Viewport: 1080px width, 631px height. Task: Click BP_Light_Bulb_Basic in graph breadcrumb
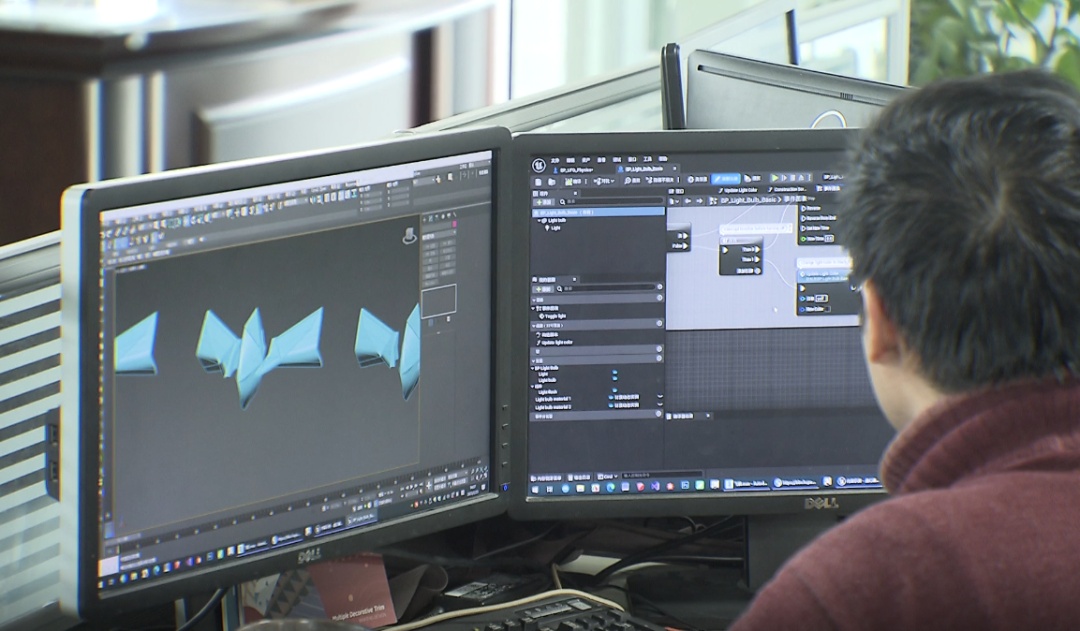(747, 200)
